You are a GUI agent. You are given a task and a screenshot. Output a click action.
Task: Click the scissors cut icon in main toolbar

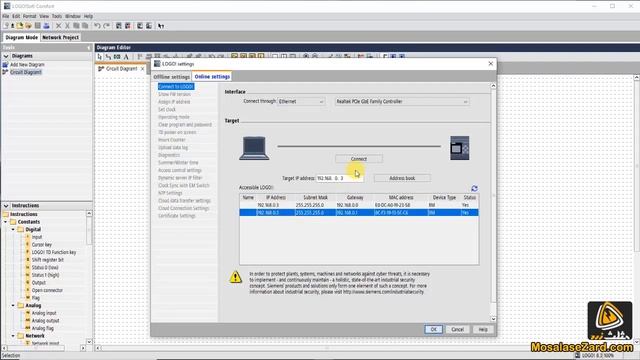click(x=67, y=26)
